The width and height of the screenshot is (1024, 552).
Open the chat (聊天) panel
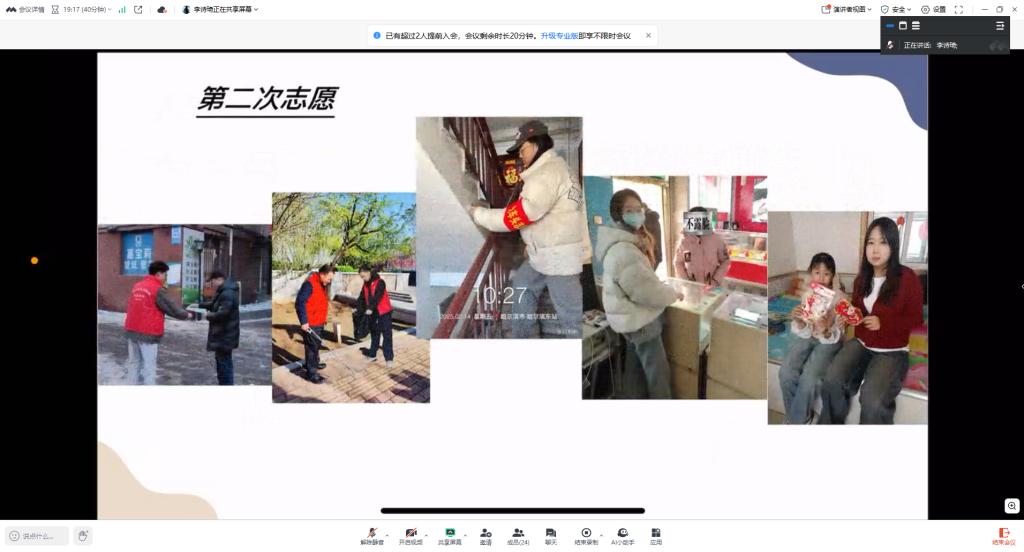pos(550,535)
